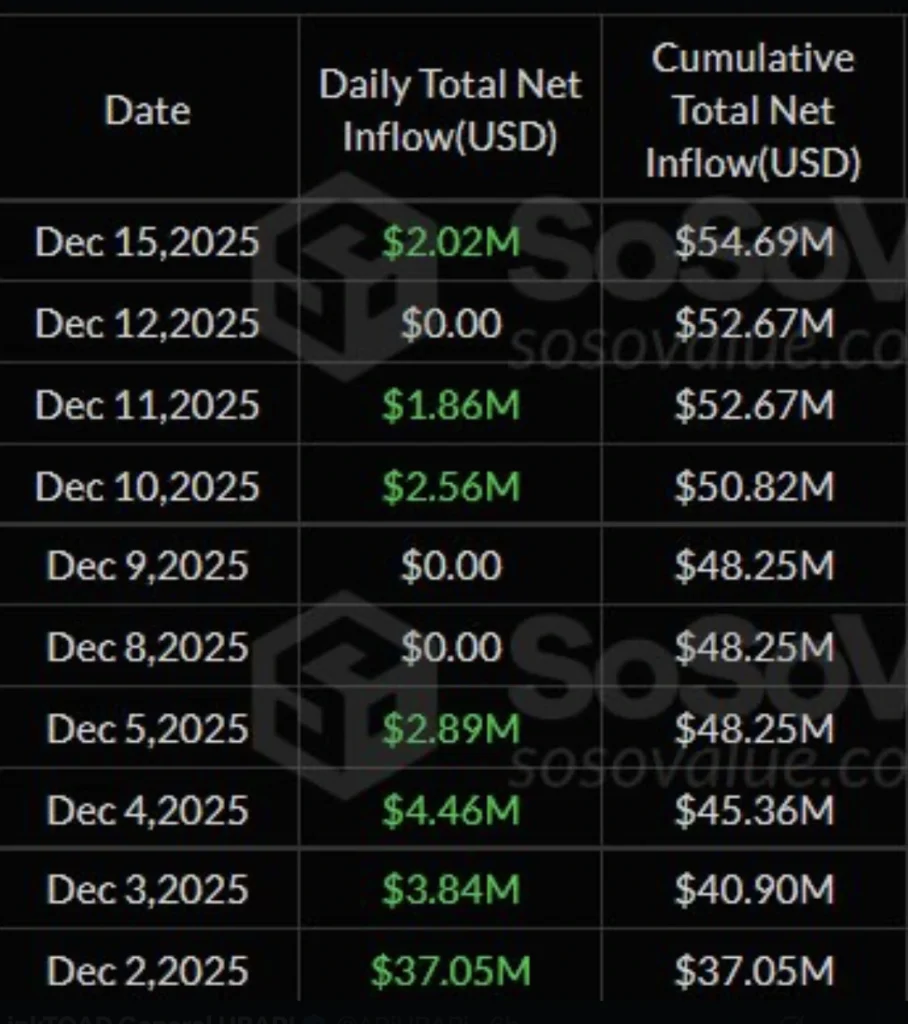Select the Dec 2,2025 date cell
This screenshot has height=1024, width=908.
pos(147,971)
